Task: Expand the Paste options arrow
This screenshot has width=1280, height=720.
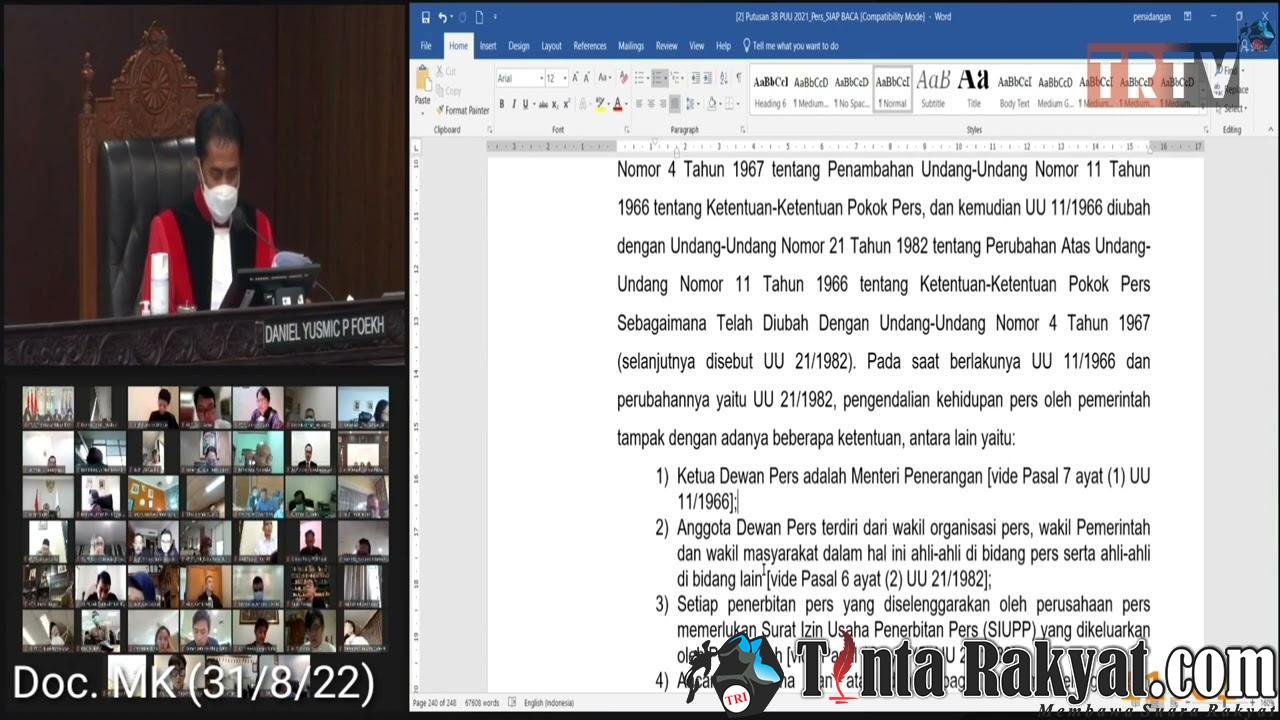Action: [422, 113]
